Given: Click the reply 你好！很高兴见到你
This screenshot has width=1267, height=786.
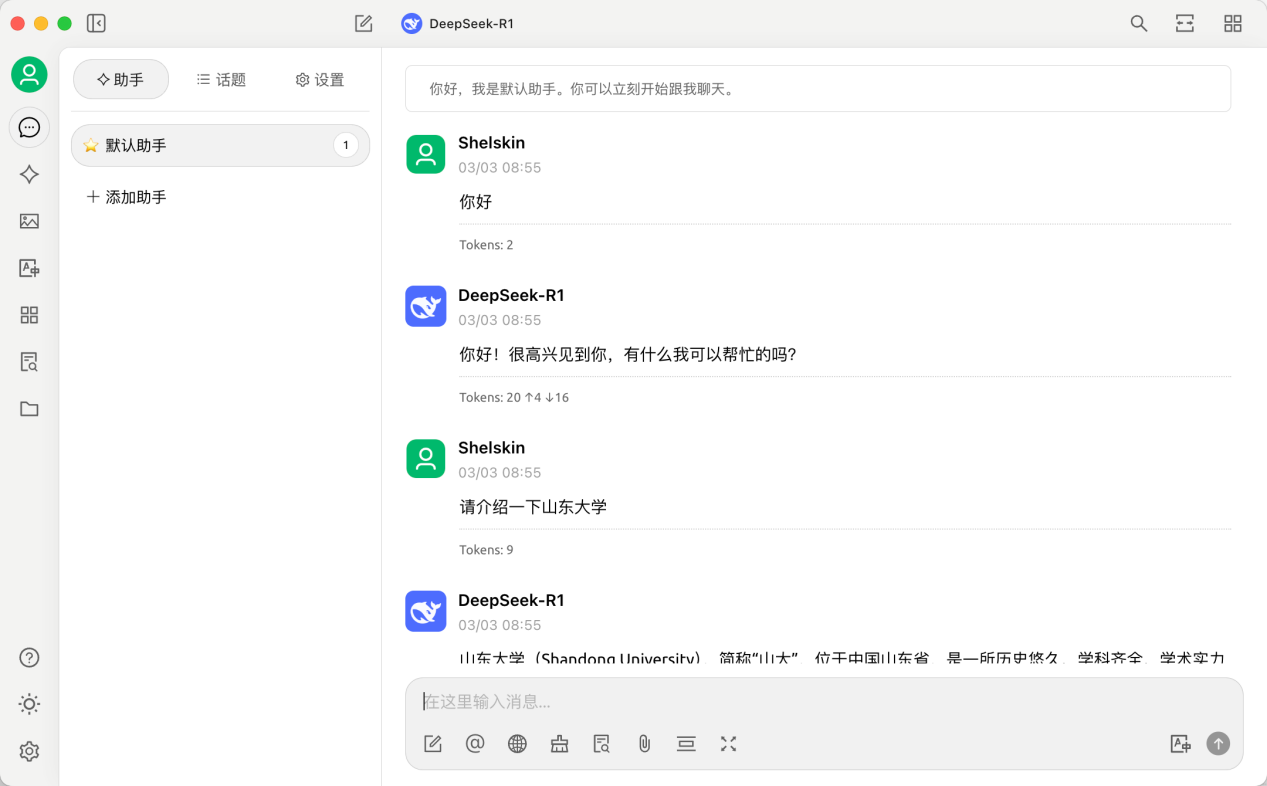Looking at the screenshot, I should (x=628, y=354).
